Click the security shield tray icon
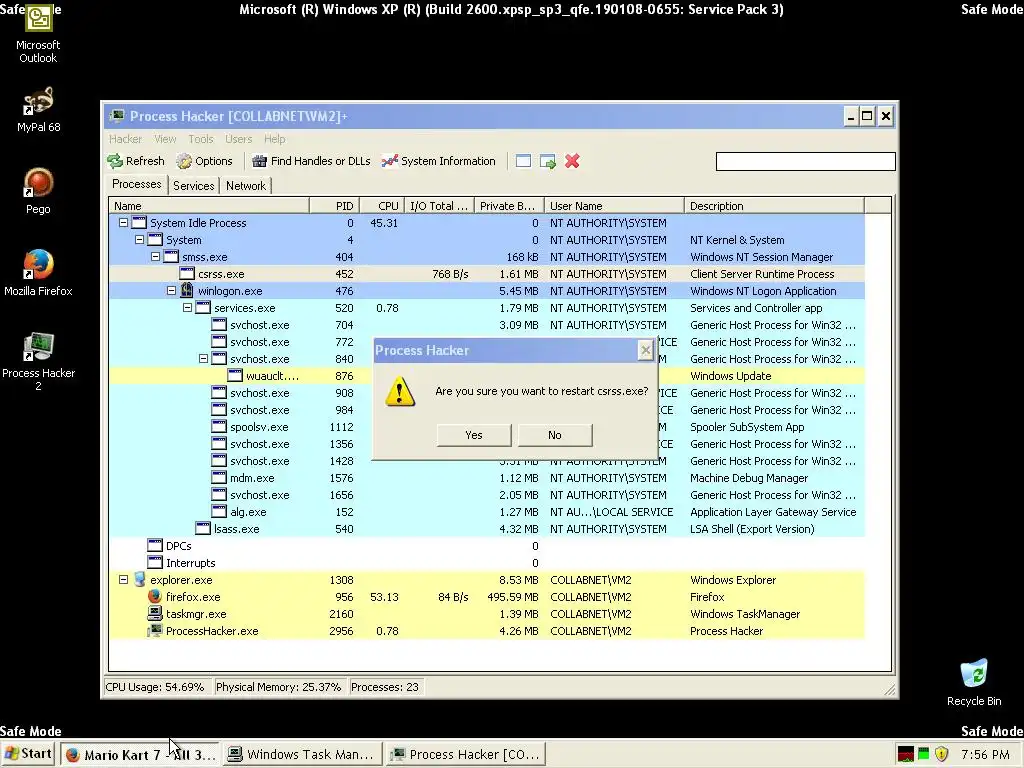Viewport: 1024px width, 768px height. [x=941, y=754]
